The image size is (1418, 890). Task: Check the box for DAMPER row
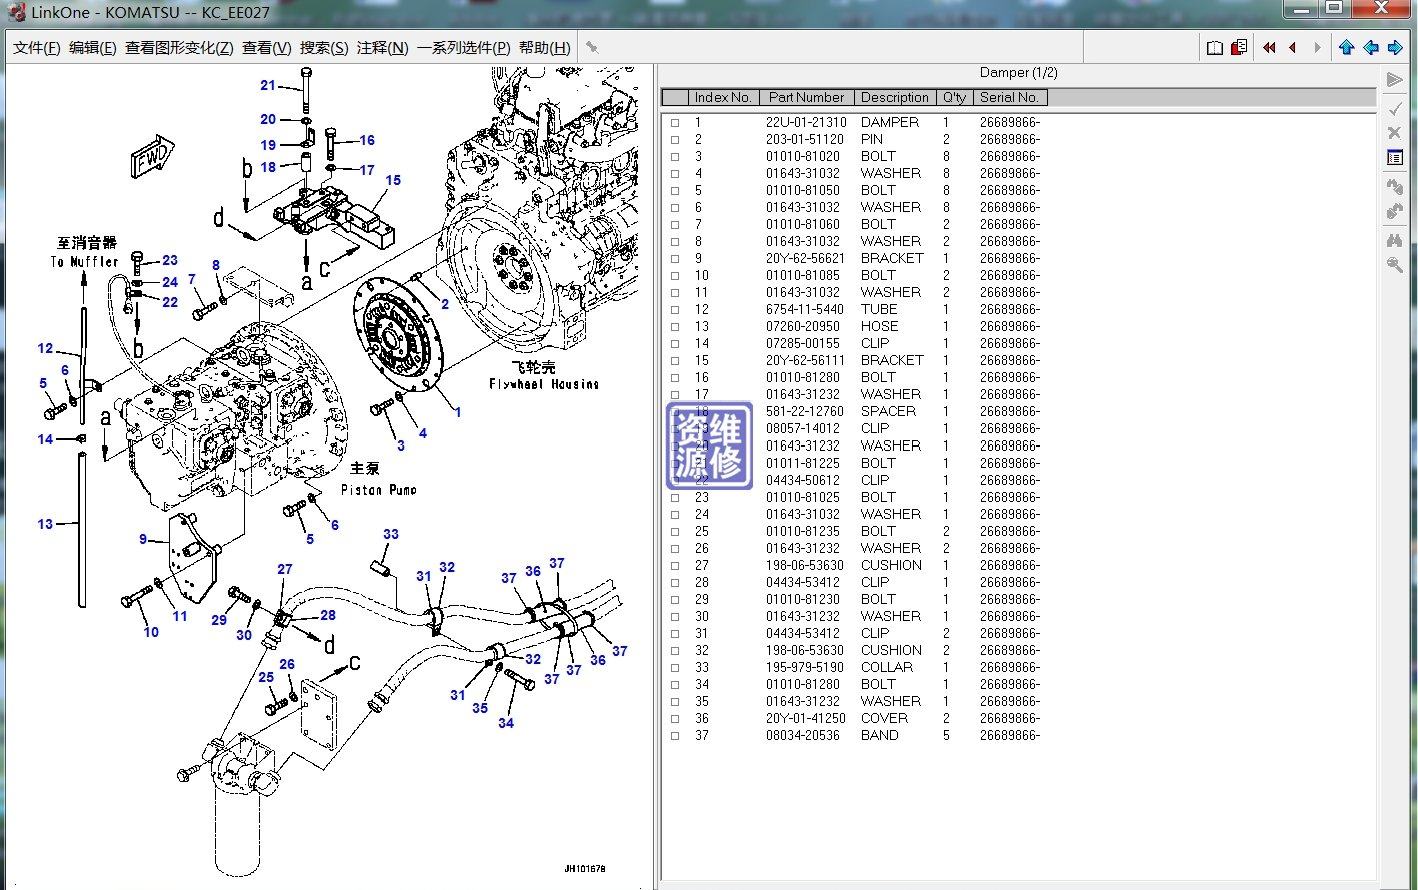point(675,123)
